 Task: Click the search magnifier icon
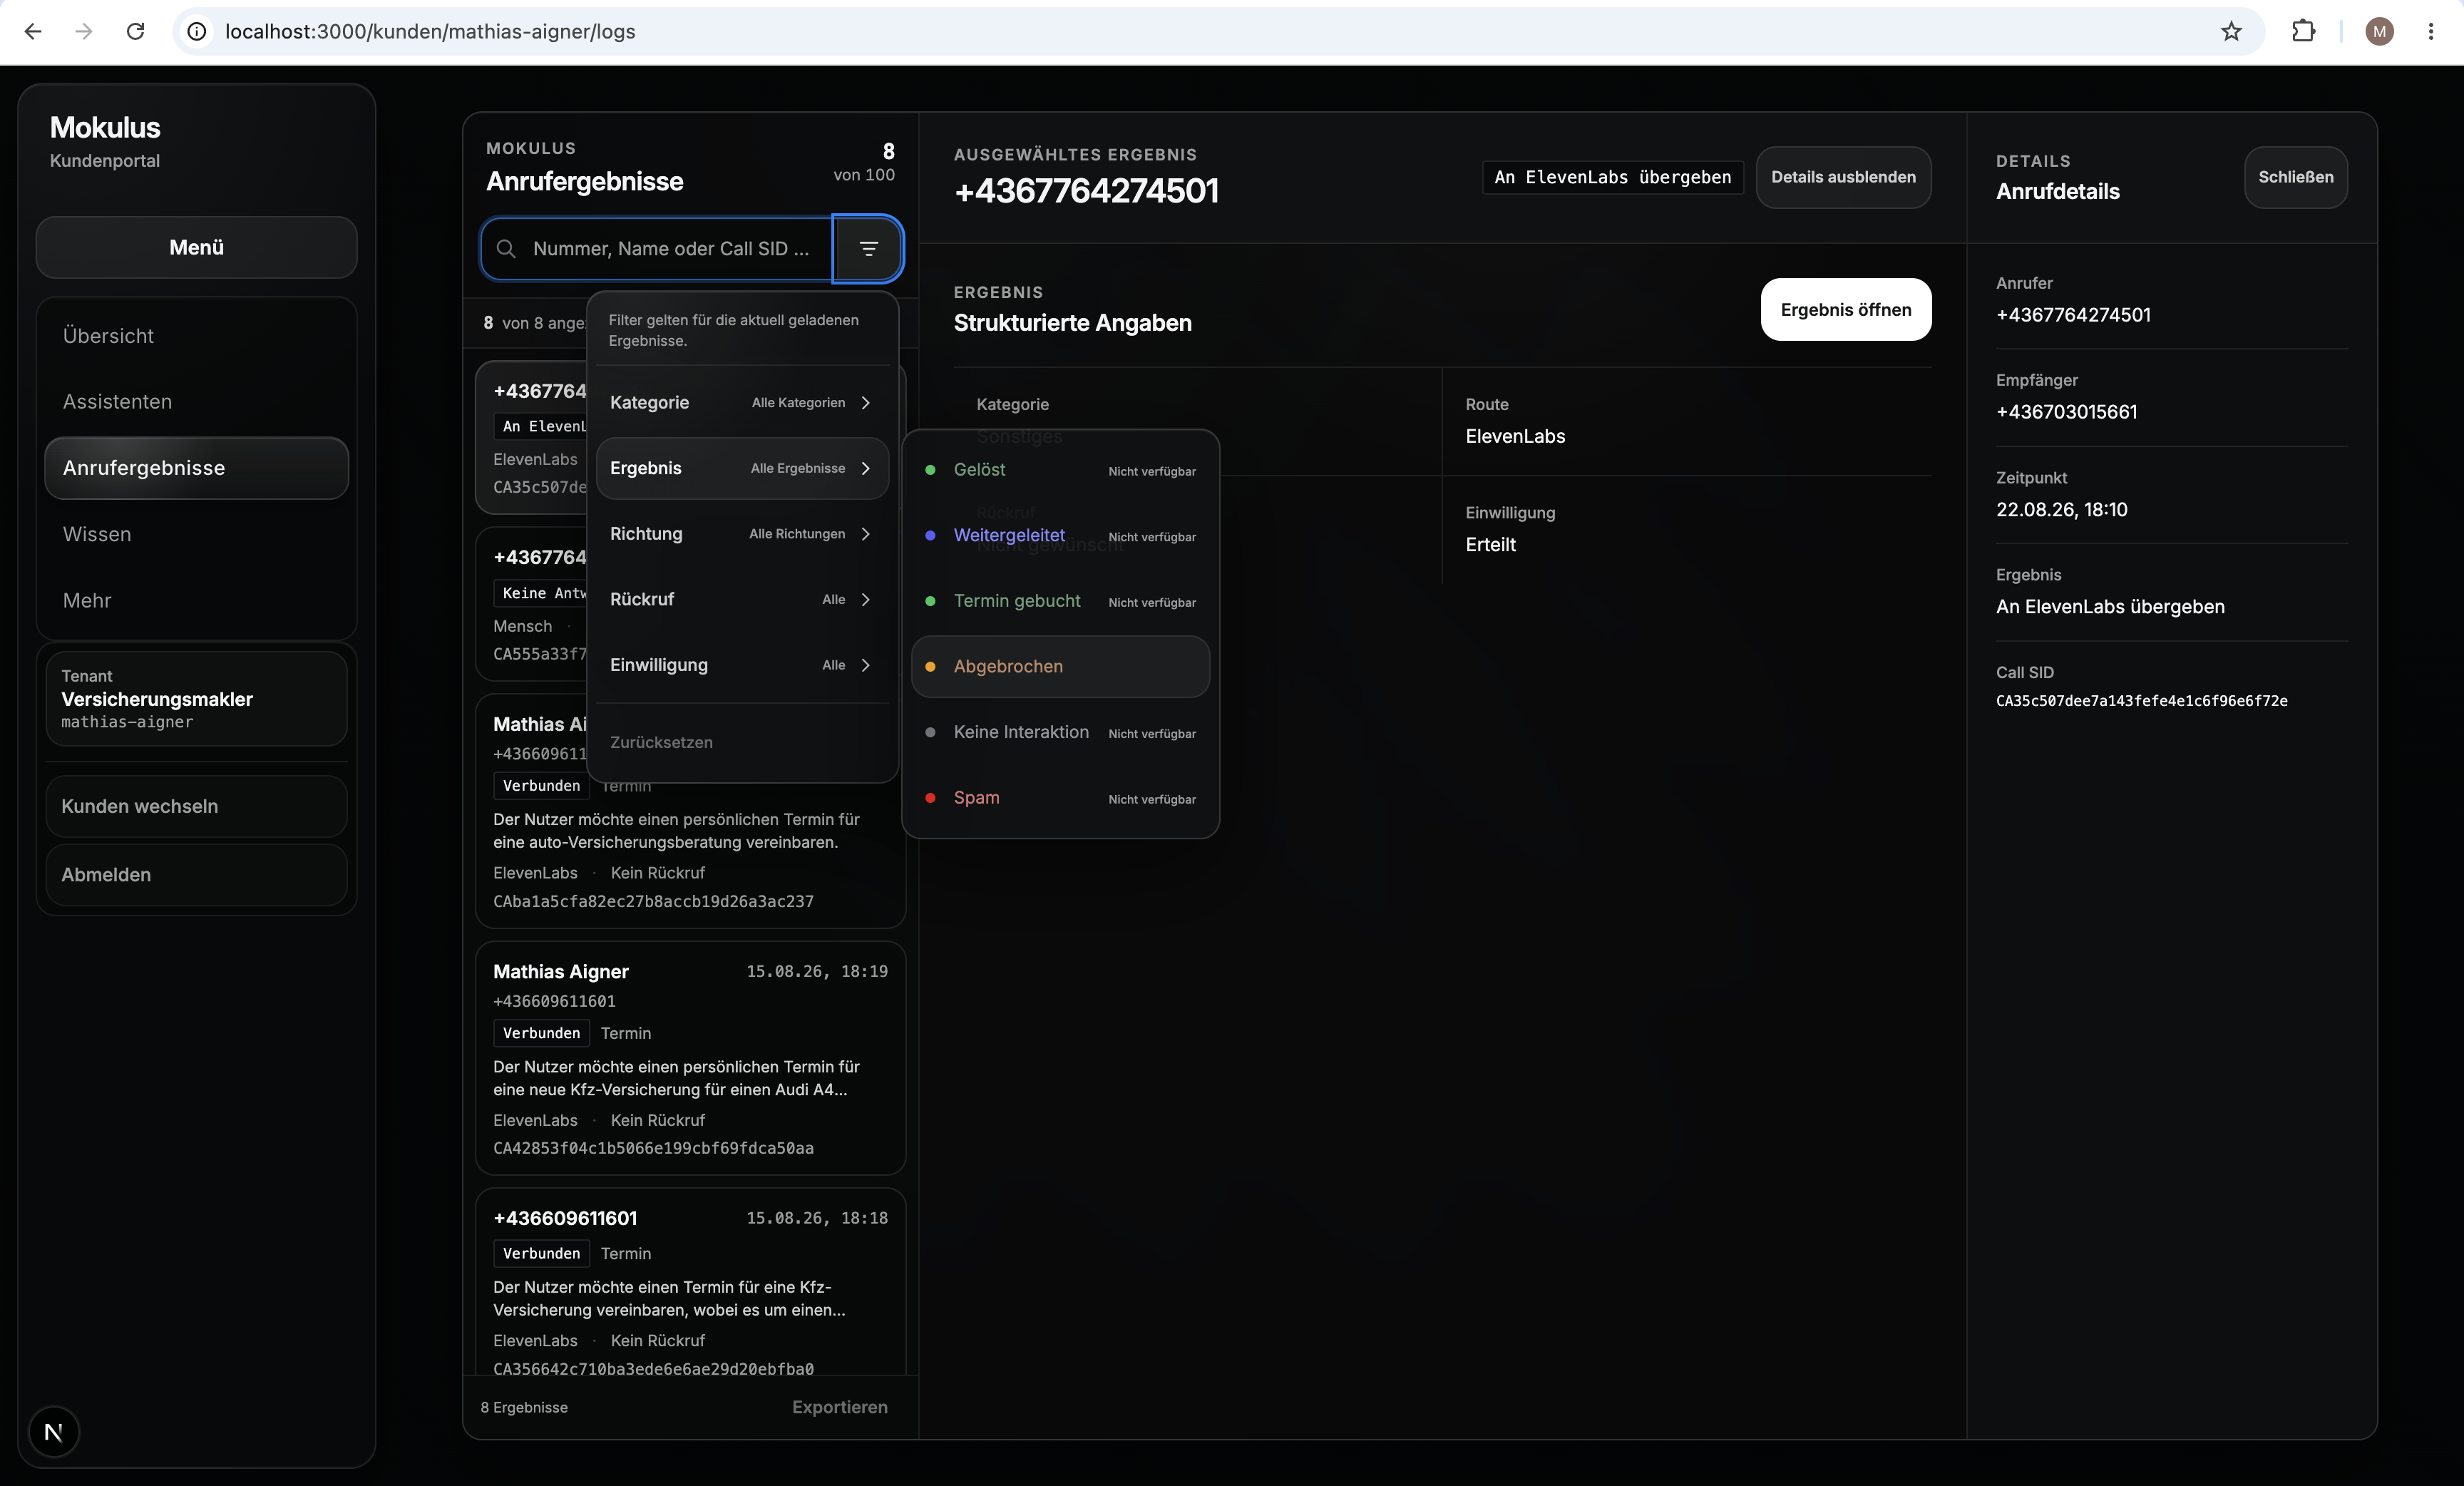(506, 248)
